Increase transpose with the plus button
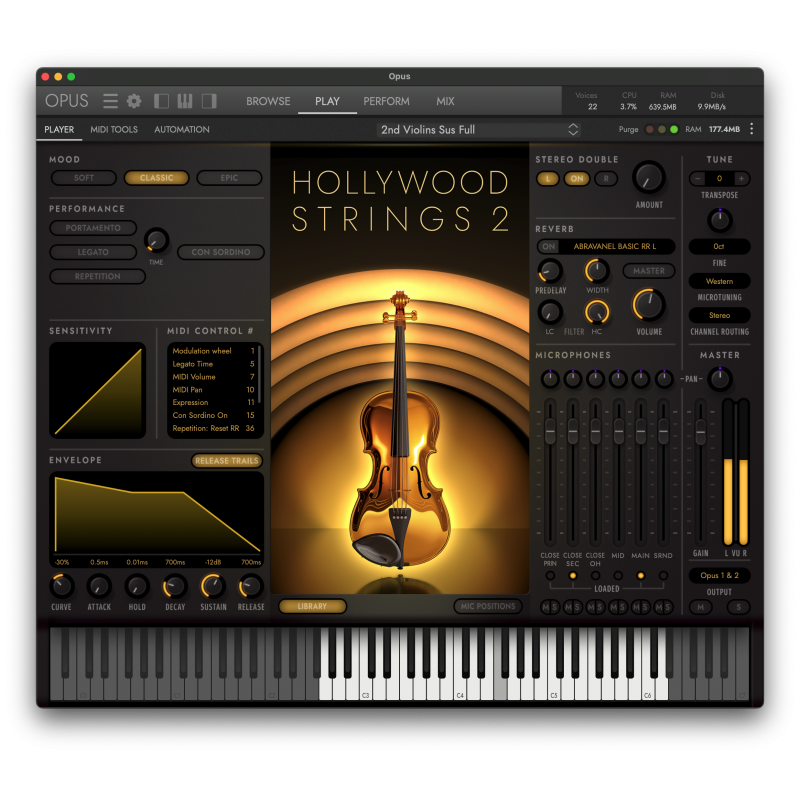 tap(741, 179)
